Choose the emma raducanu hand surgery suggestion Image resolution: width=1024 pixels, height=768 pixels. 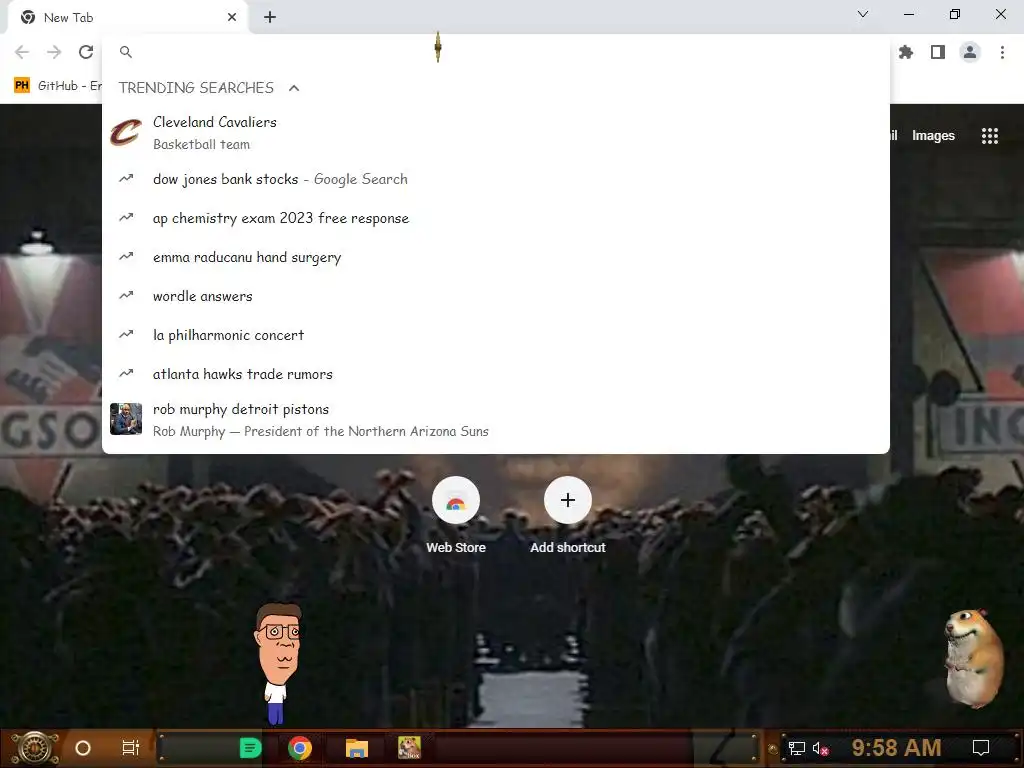tap(496, 257)
